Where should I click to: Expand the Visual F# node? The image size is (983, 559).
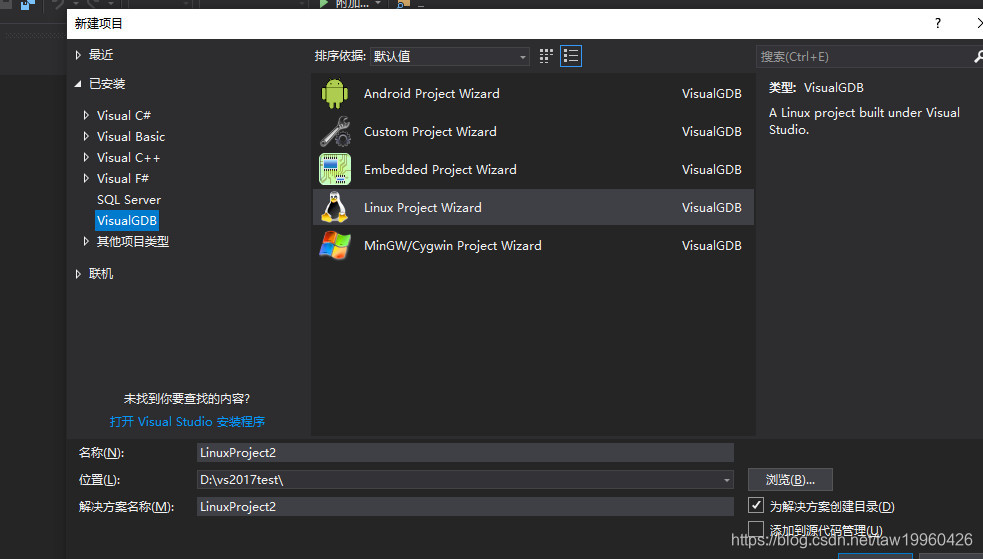pyautogui.click(x=86, y=179)
